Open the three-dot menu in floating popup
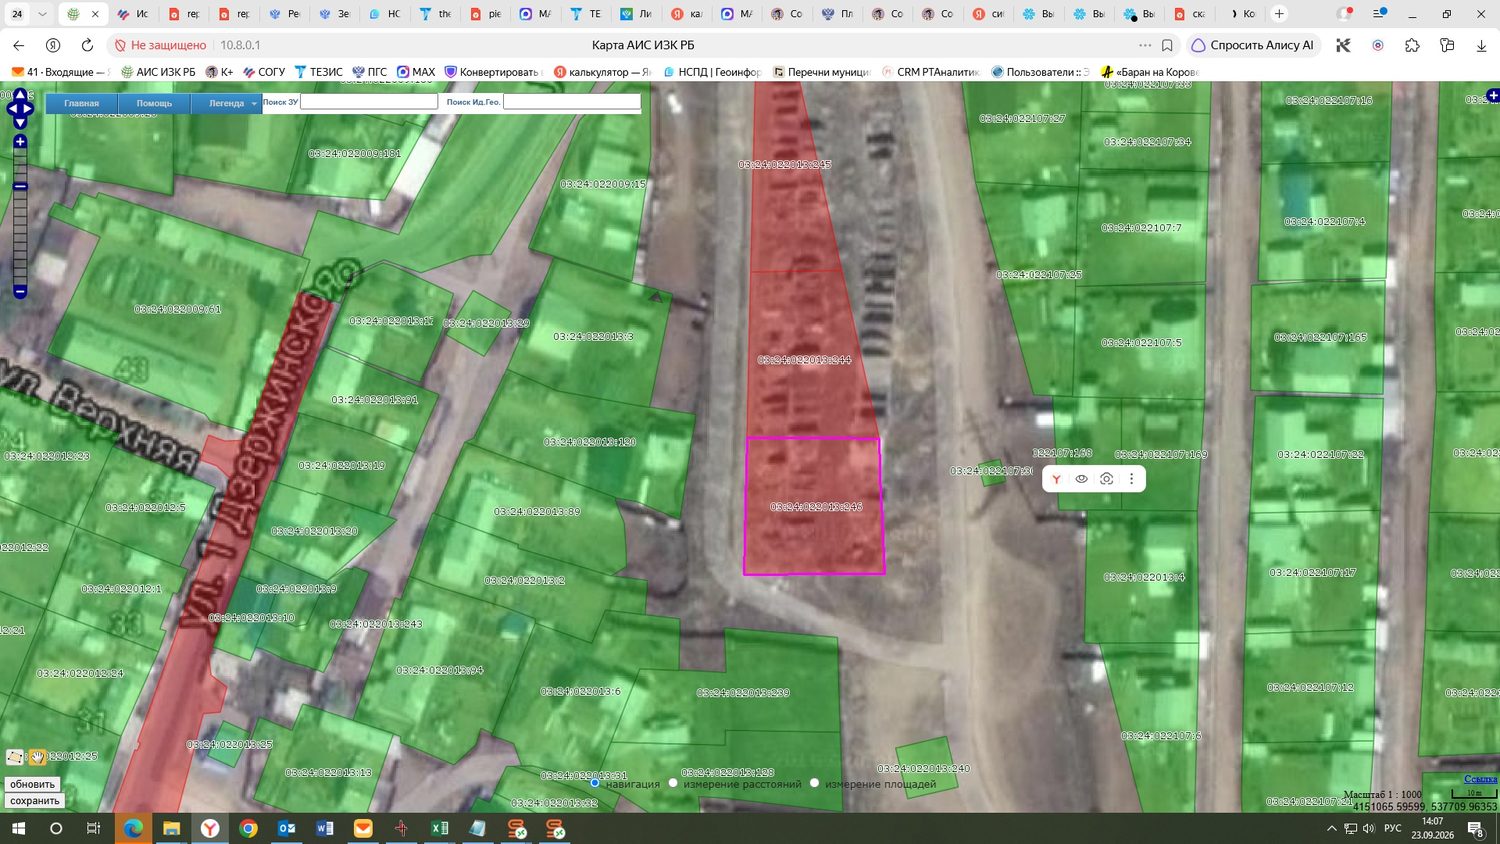1500x844 pixels. [x=1131, y=479]
